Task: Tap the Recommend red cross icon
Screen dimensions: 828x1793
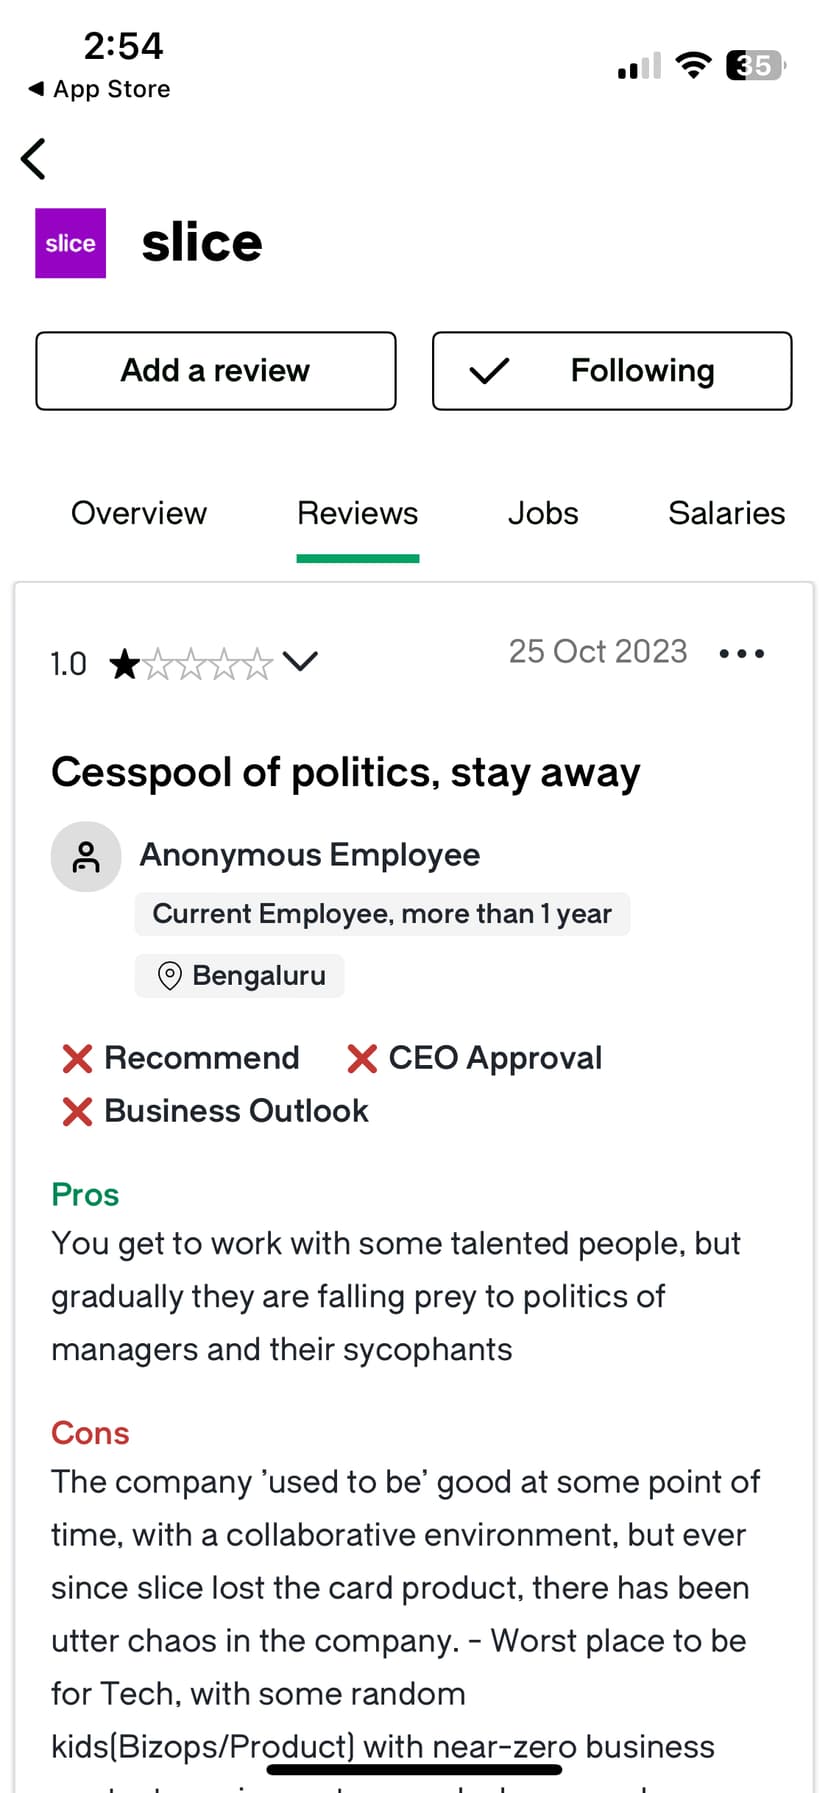Action: coord(77,1058)
